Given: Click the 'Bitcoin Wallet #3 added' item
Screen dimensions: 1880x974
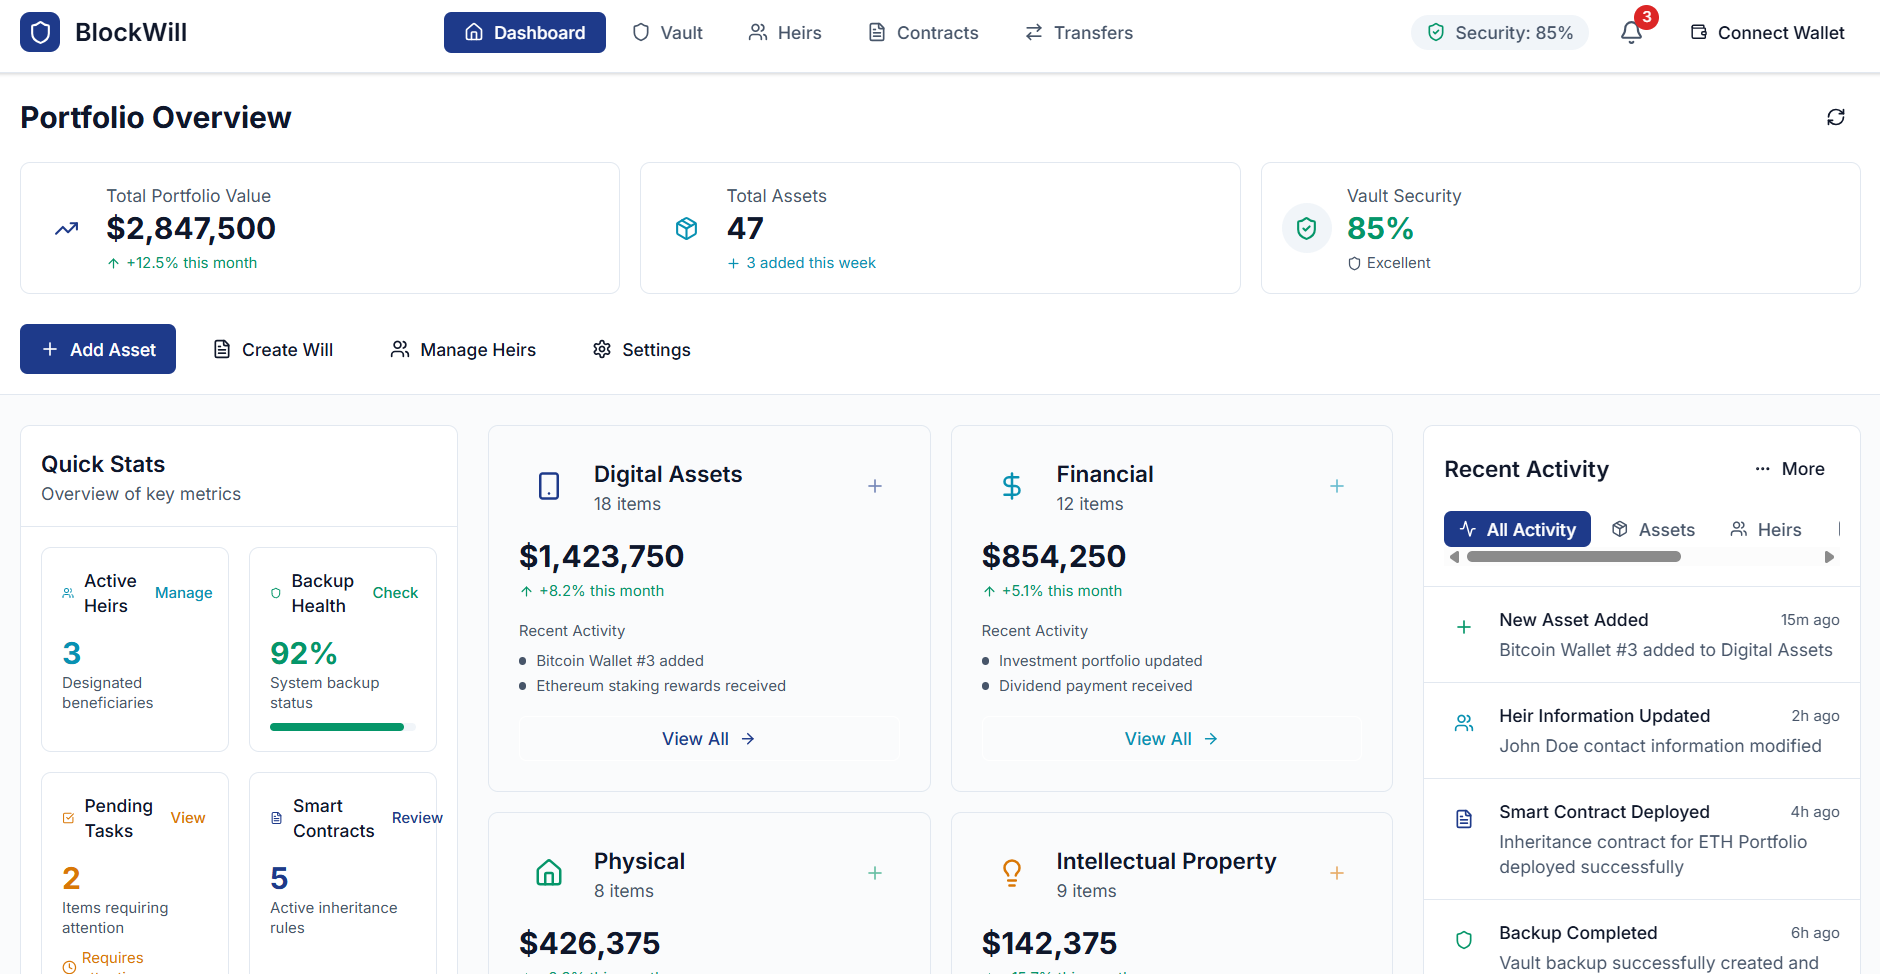Looking at the screenshot, I should (x=620, y=661).
